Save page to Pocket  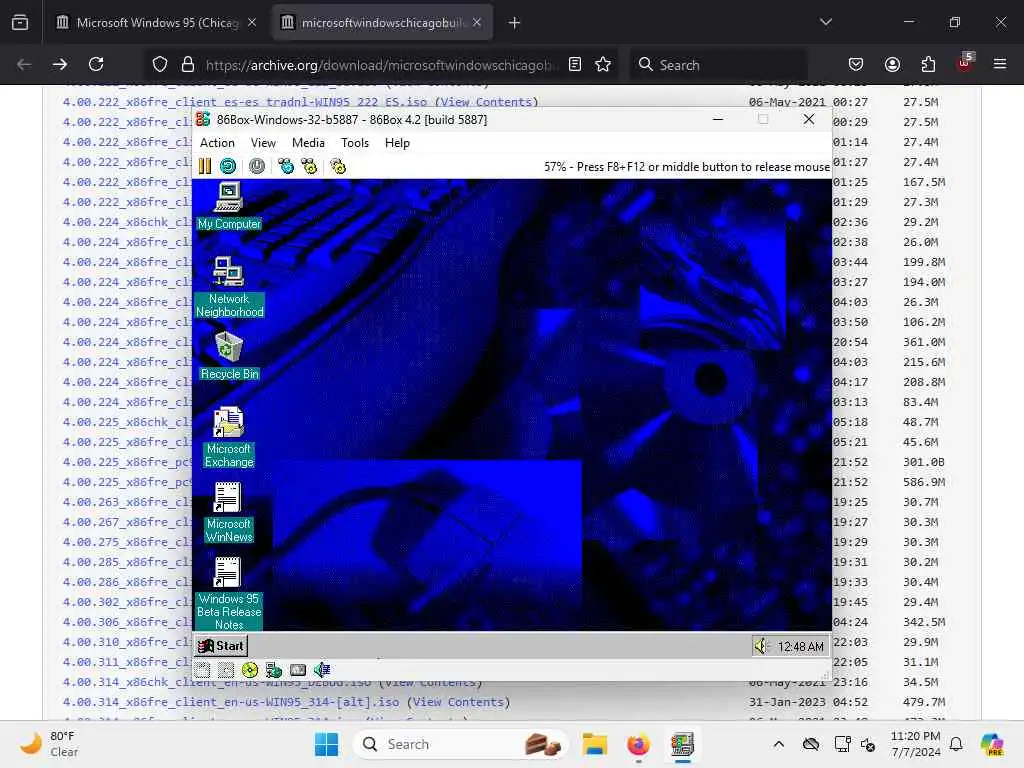(x=856, y=64)
